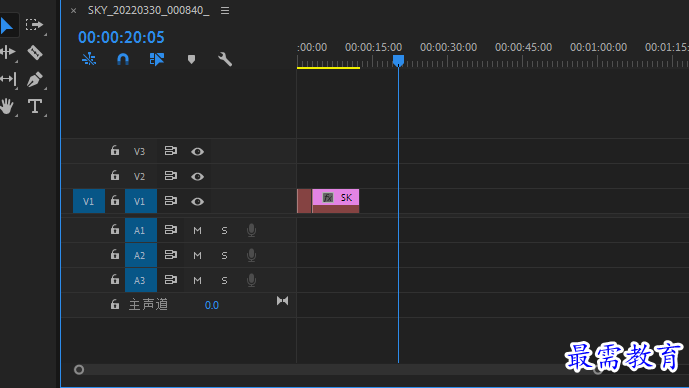Click the blue playhead marker

tap(398, 61)
